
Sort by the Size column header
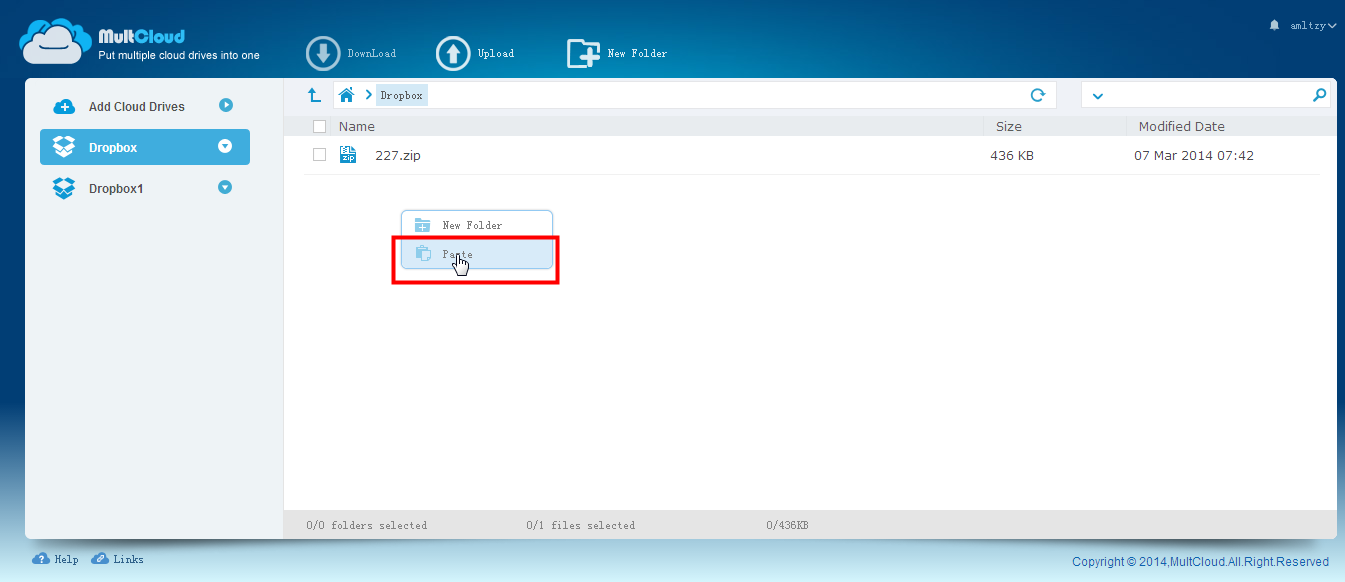click(x=1009, y=127)
